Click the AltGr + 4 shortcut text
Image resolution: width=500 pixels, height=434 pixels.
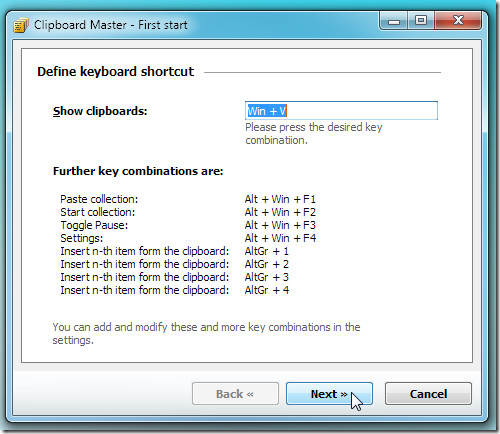point(267,290)
